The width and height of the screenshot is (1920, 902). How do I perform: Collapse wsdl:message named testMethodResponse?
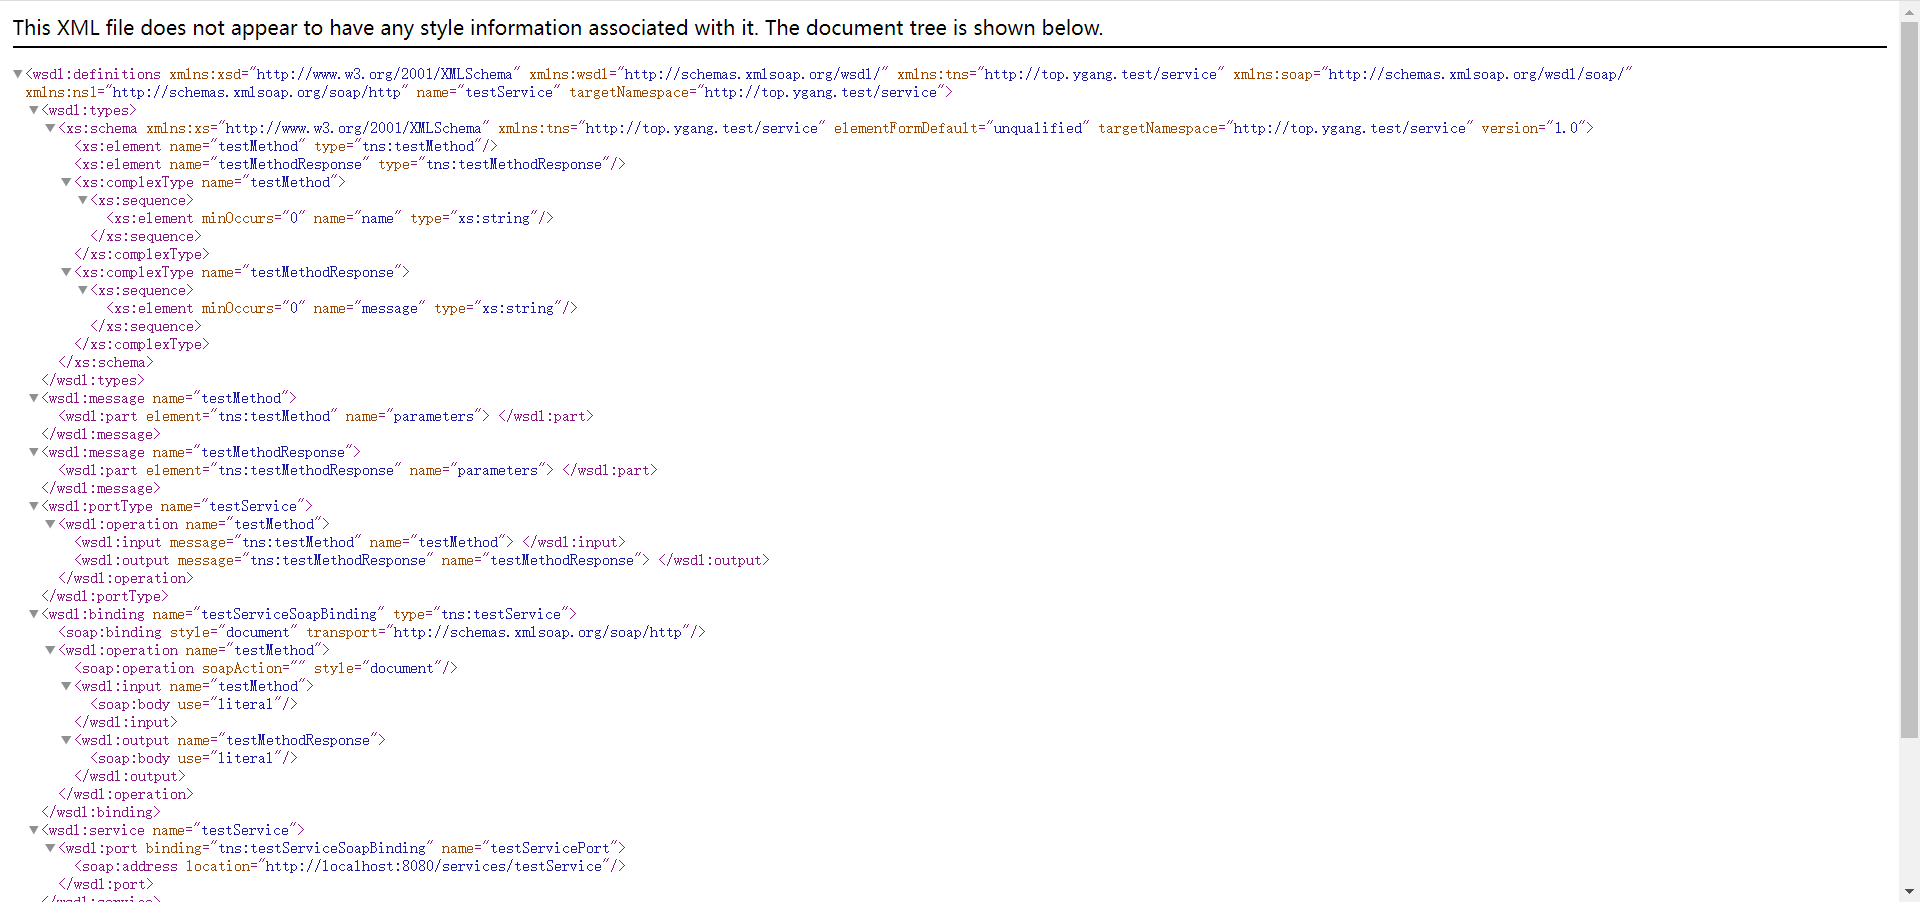34,452
